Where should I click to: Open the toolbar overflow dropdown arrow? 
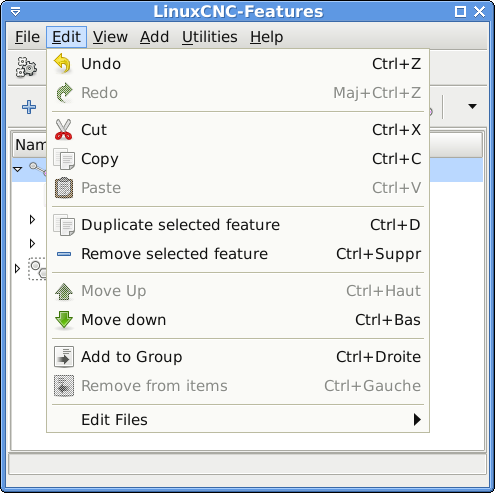[472, 106]
